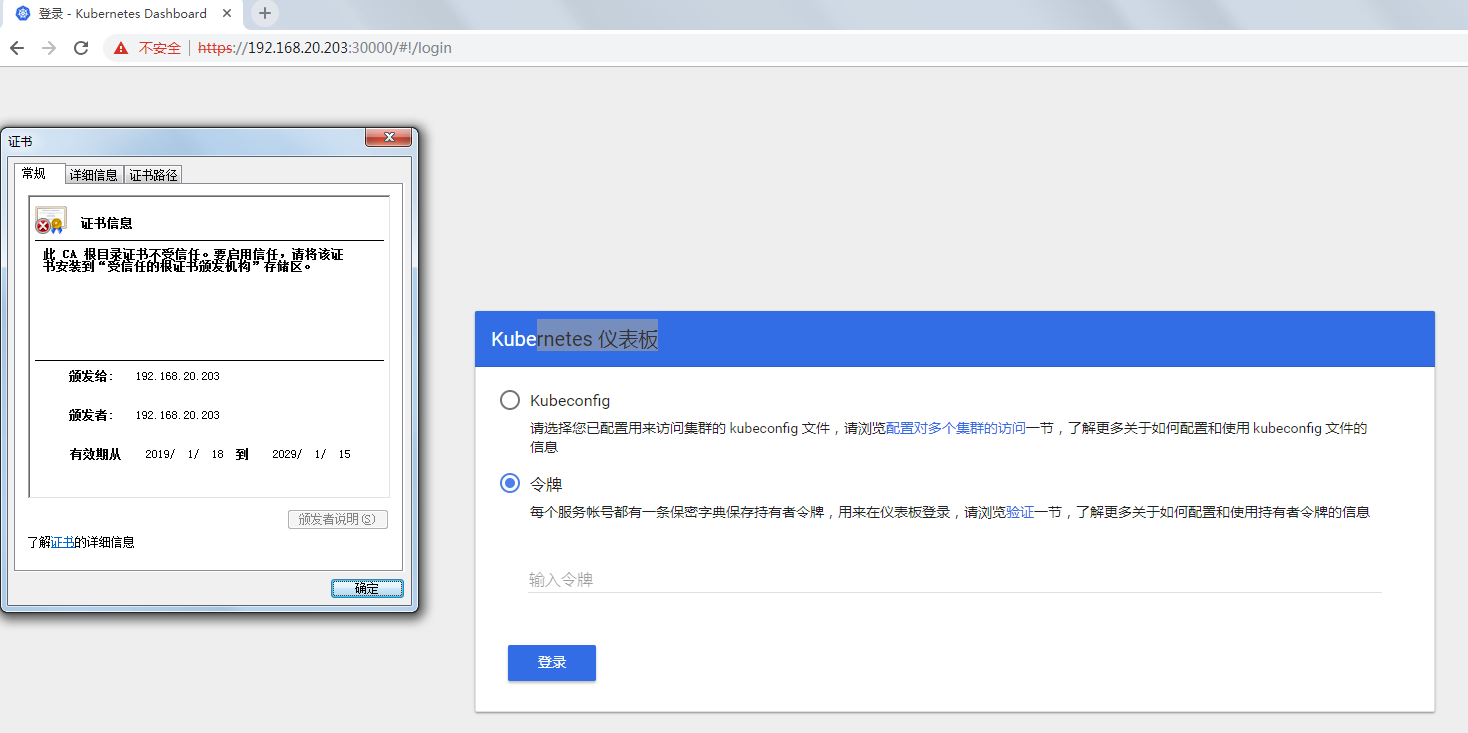Click the 证书信息 heading in the dialog

(107, 223)
